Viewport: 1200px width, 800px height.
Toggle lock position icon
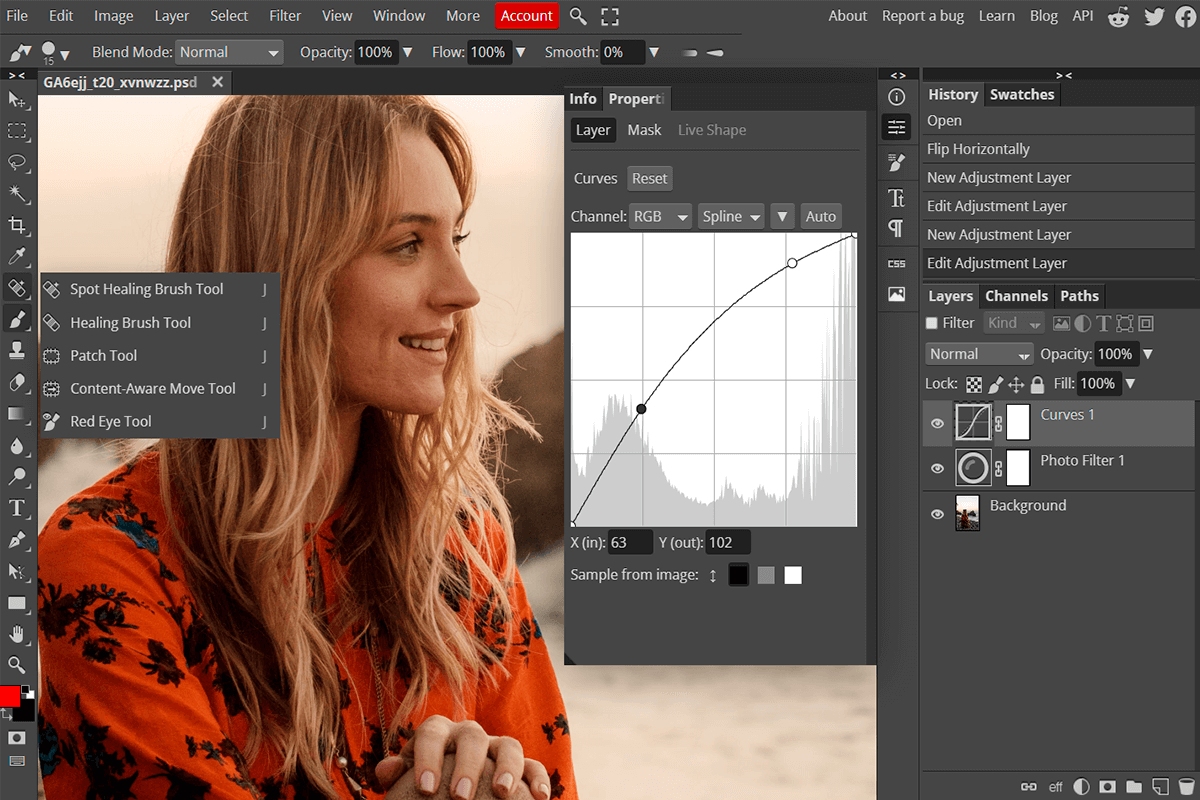[x=1016, y=384]
